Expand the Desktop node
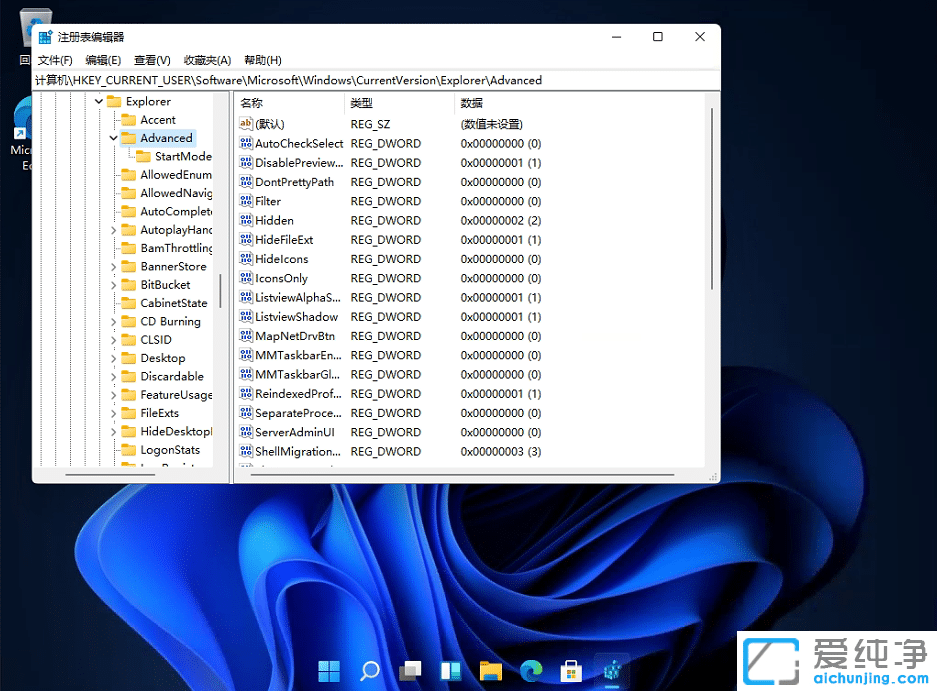 [x=113, y=358]
